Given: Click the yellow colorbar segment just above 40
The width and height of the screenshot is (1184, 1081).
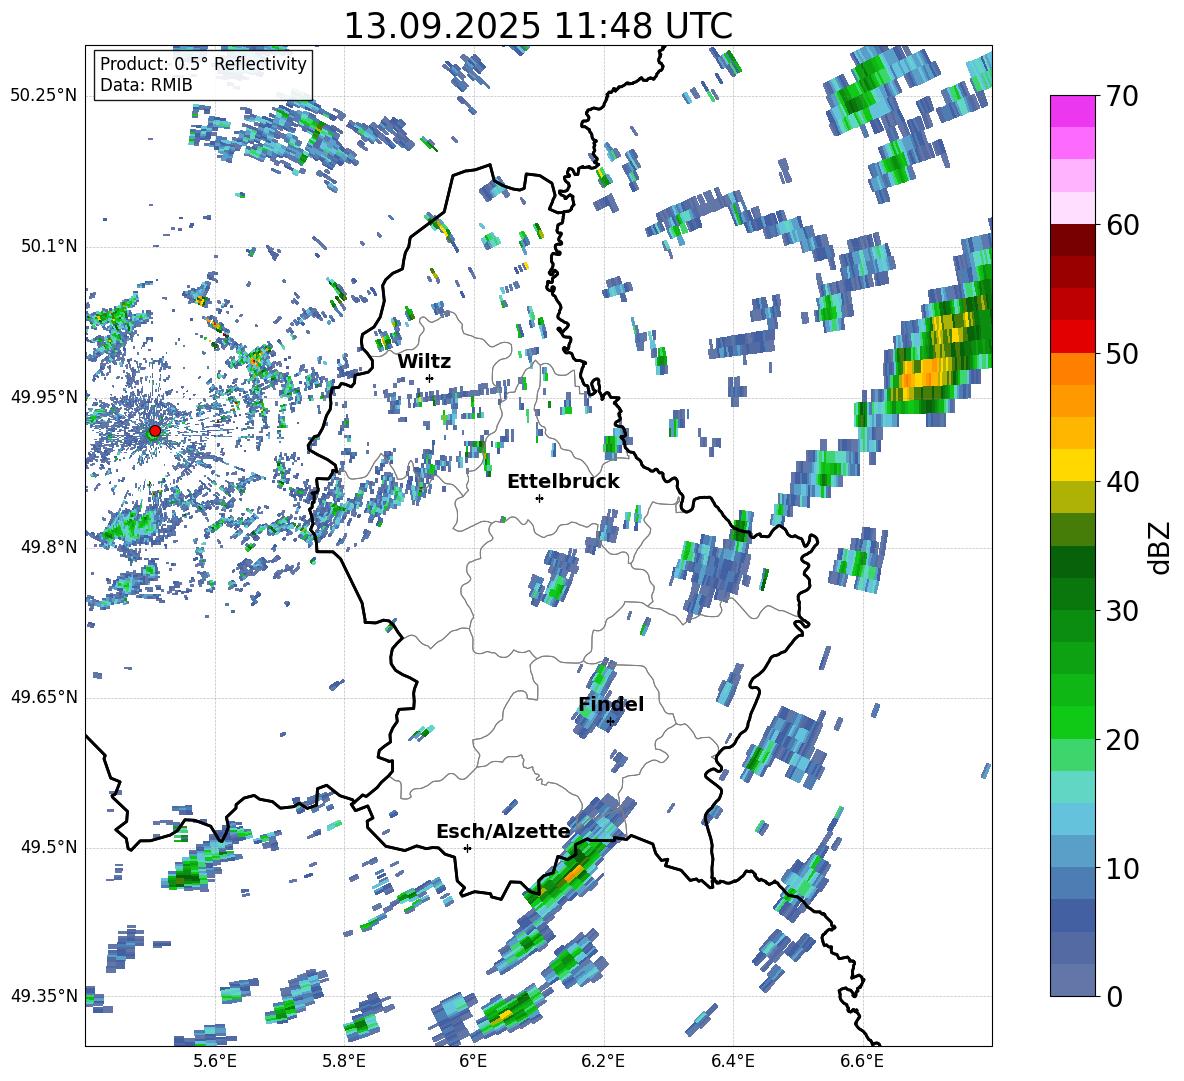Looking at the screenshot, I should (1072, 465).
